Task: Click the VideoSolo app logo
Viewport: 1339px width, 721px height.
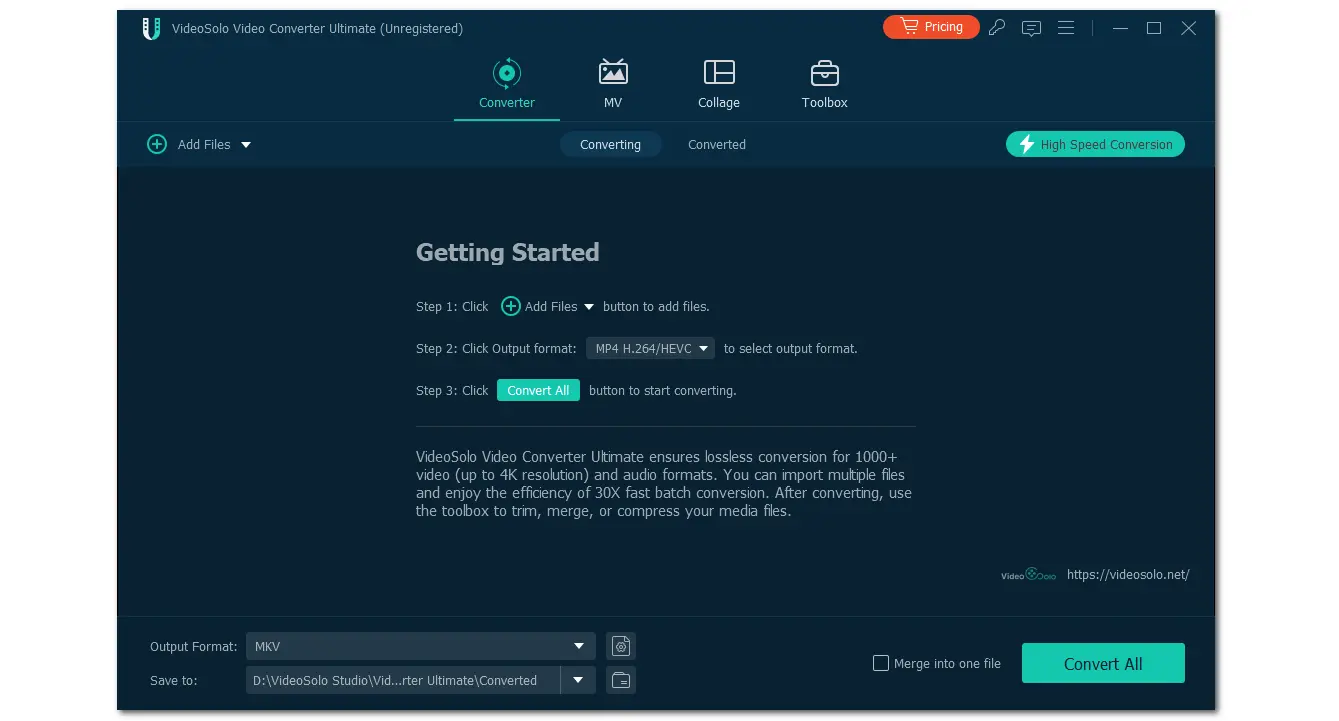Action: point(151,28)
